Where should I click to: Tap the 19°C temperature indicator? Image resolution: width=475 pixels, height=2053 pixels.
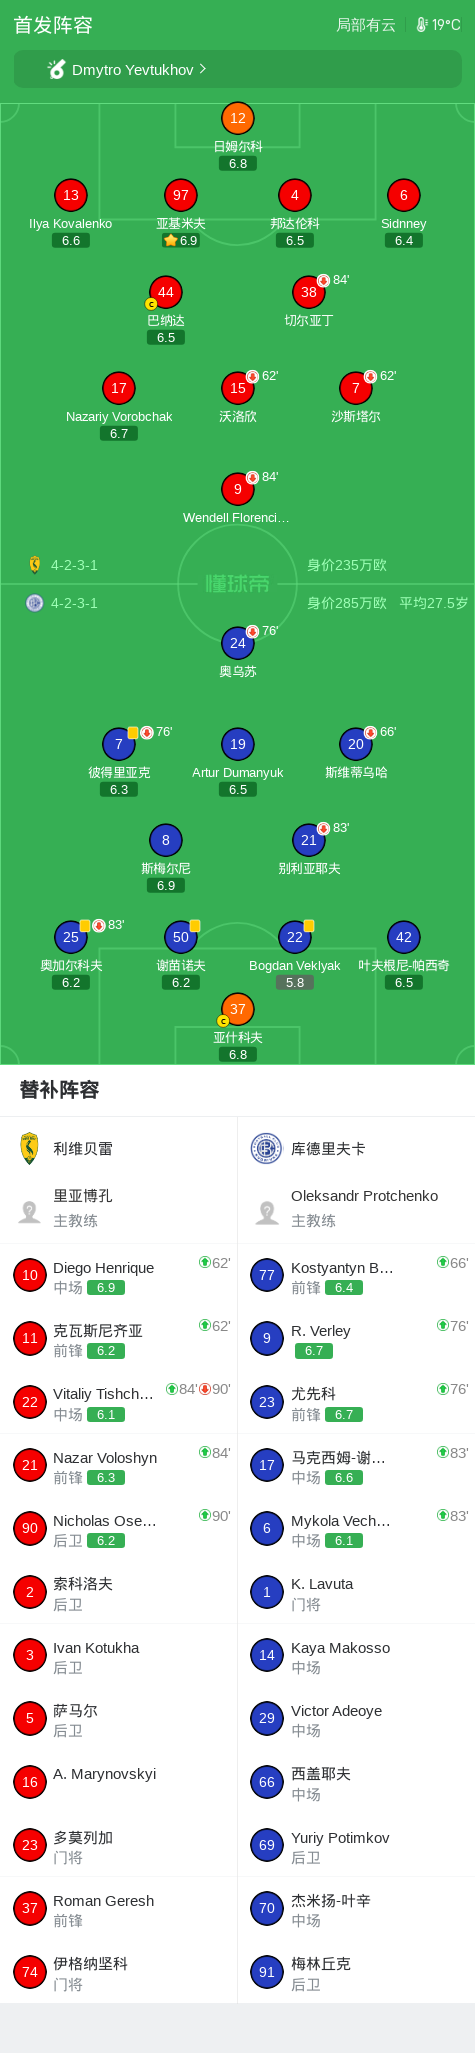(x=438, y=25)
